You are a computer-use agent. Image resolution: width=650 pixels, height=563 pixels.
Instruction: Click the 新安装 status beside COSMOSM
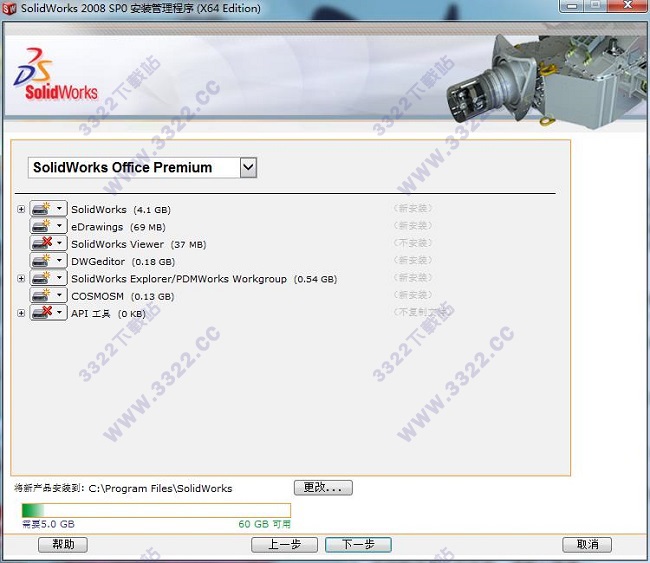click(x=413, y=295)
